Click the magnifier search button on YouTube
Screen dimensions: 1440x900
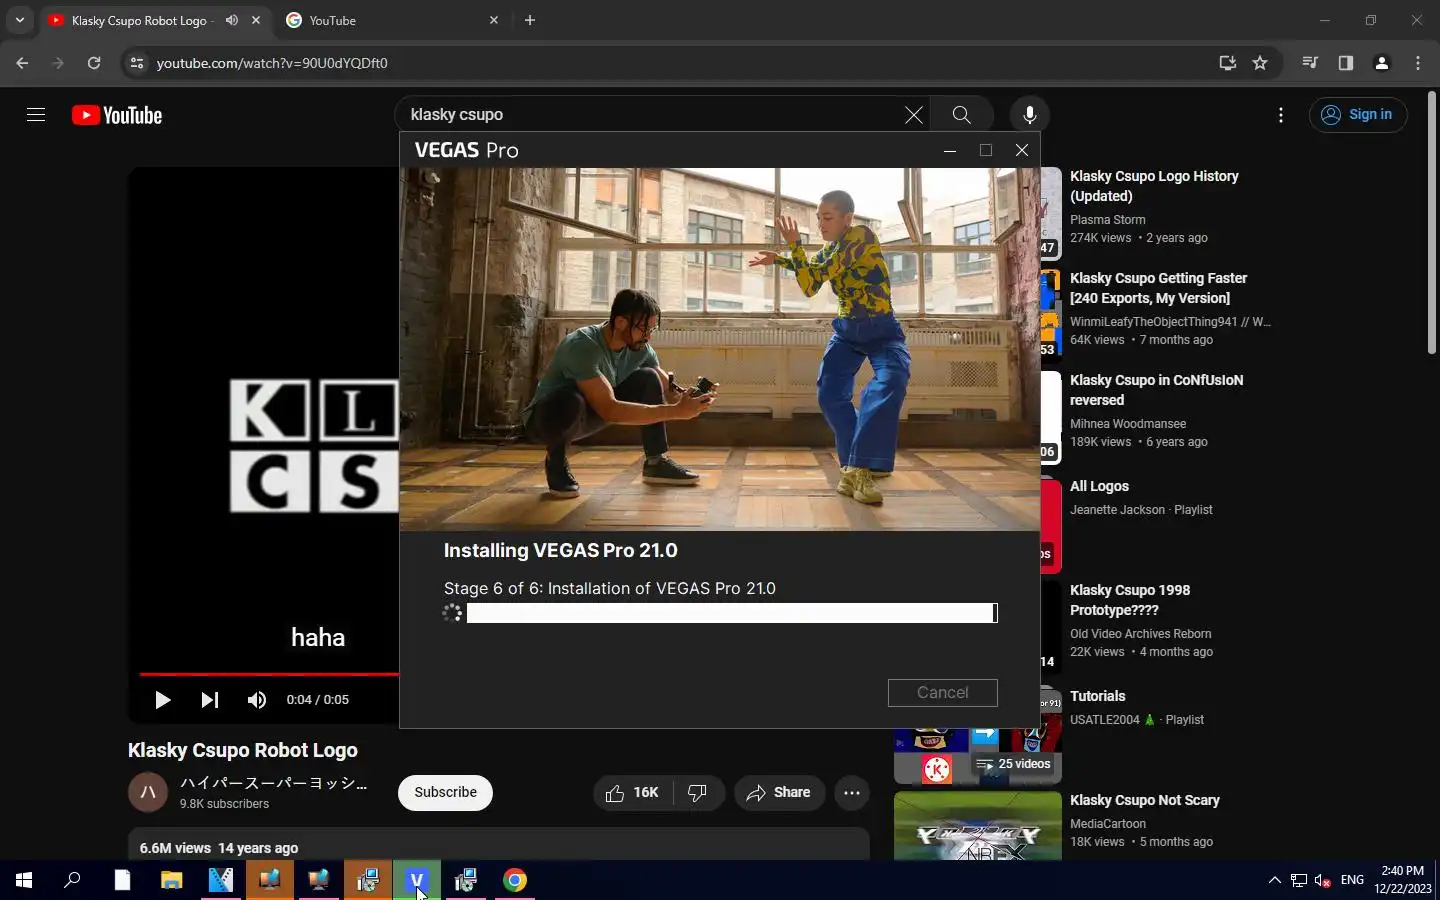[961, 115]
